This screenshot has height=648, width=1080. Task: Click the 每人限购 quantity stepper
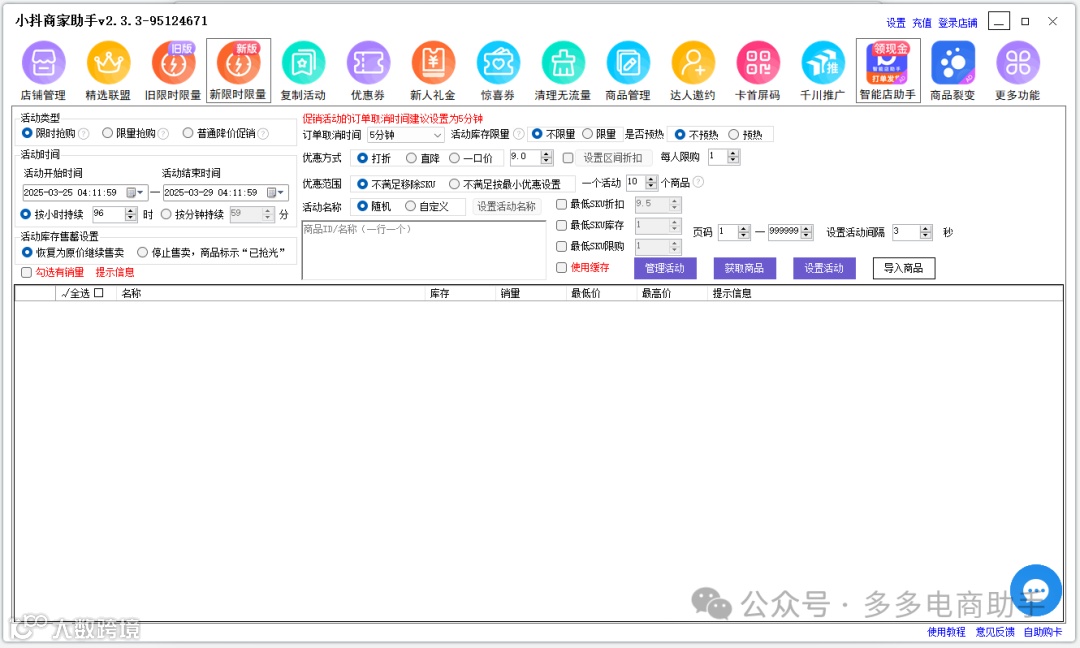coord(734,157)
